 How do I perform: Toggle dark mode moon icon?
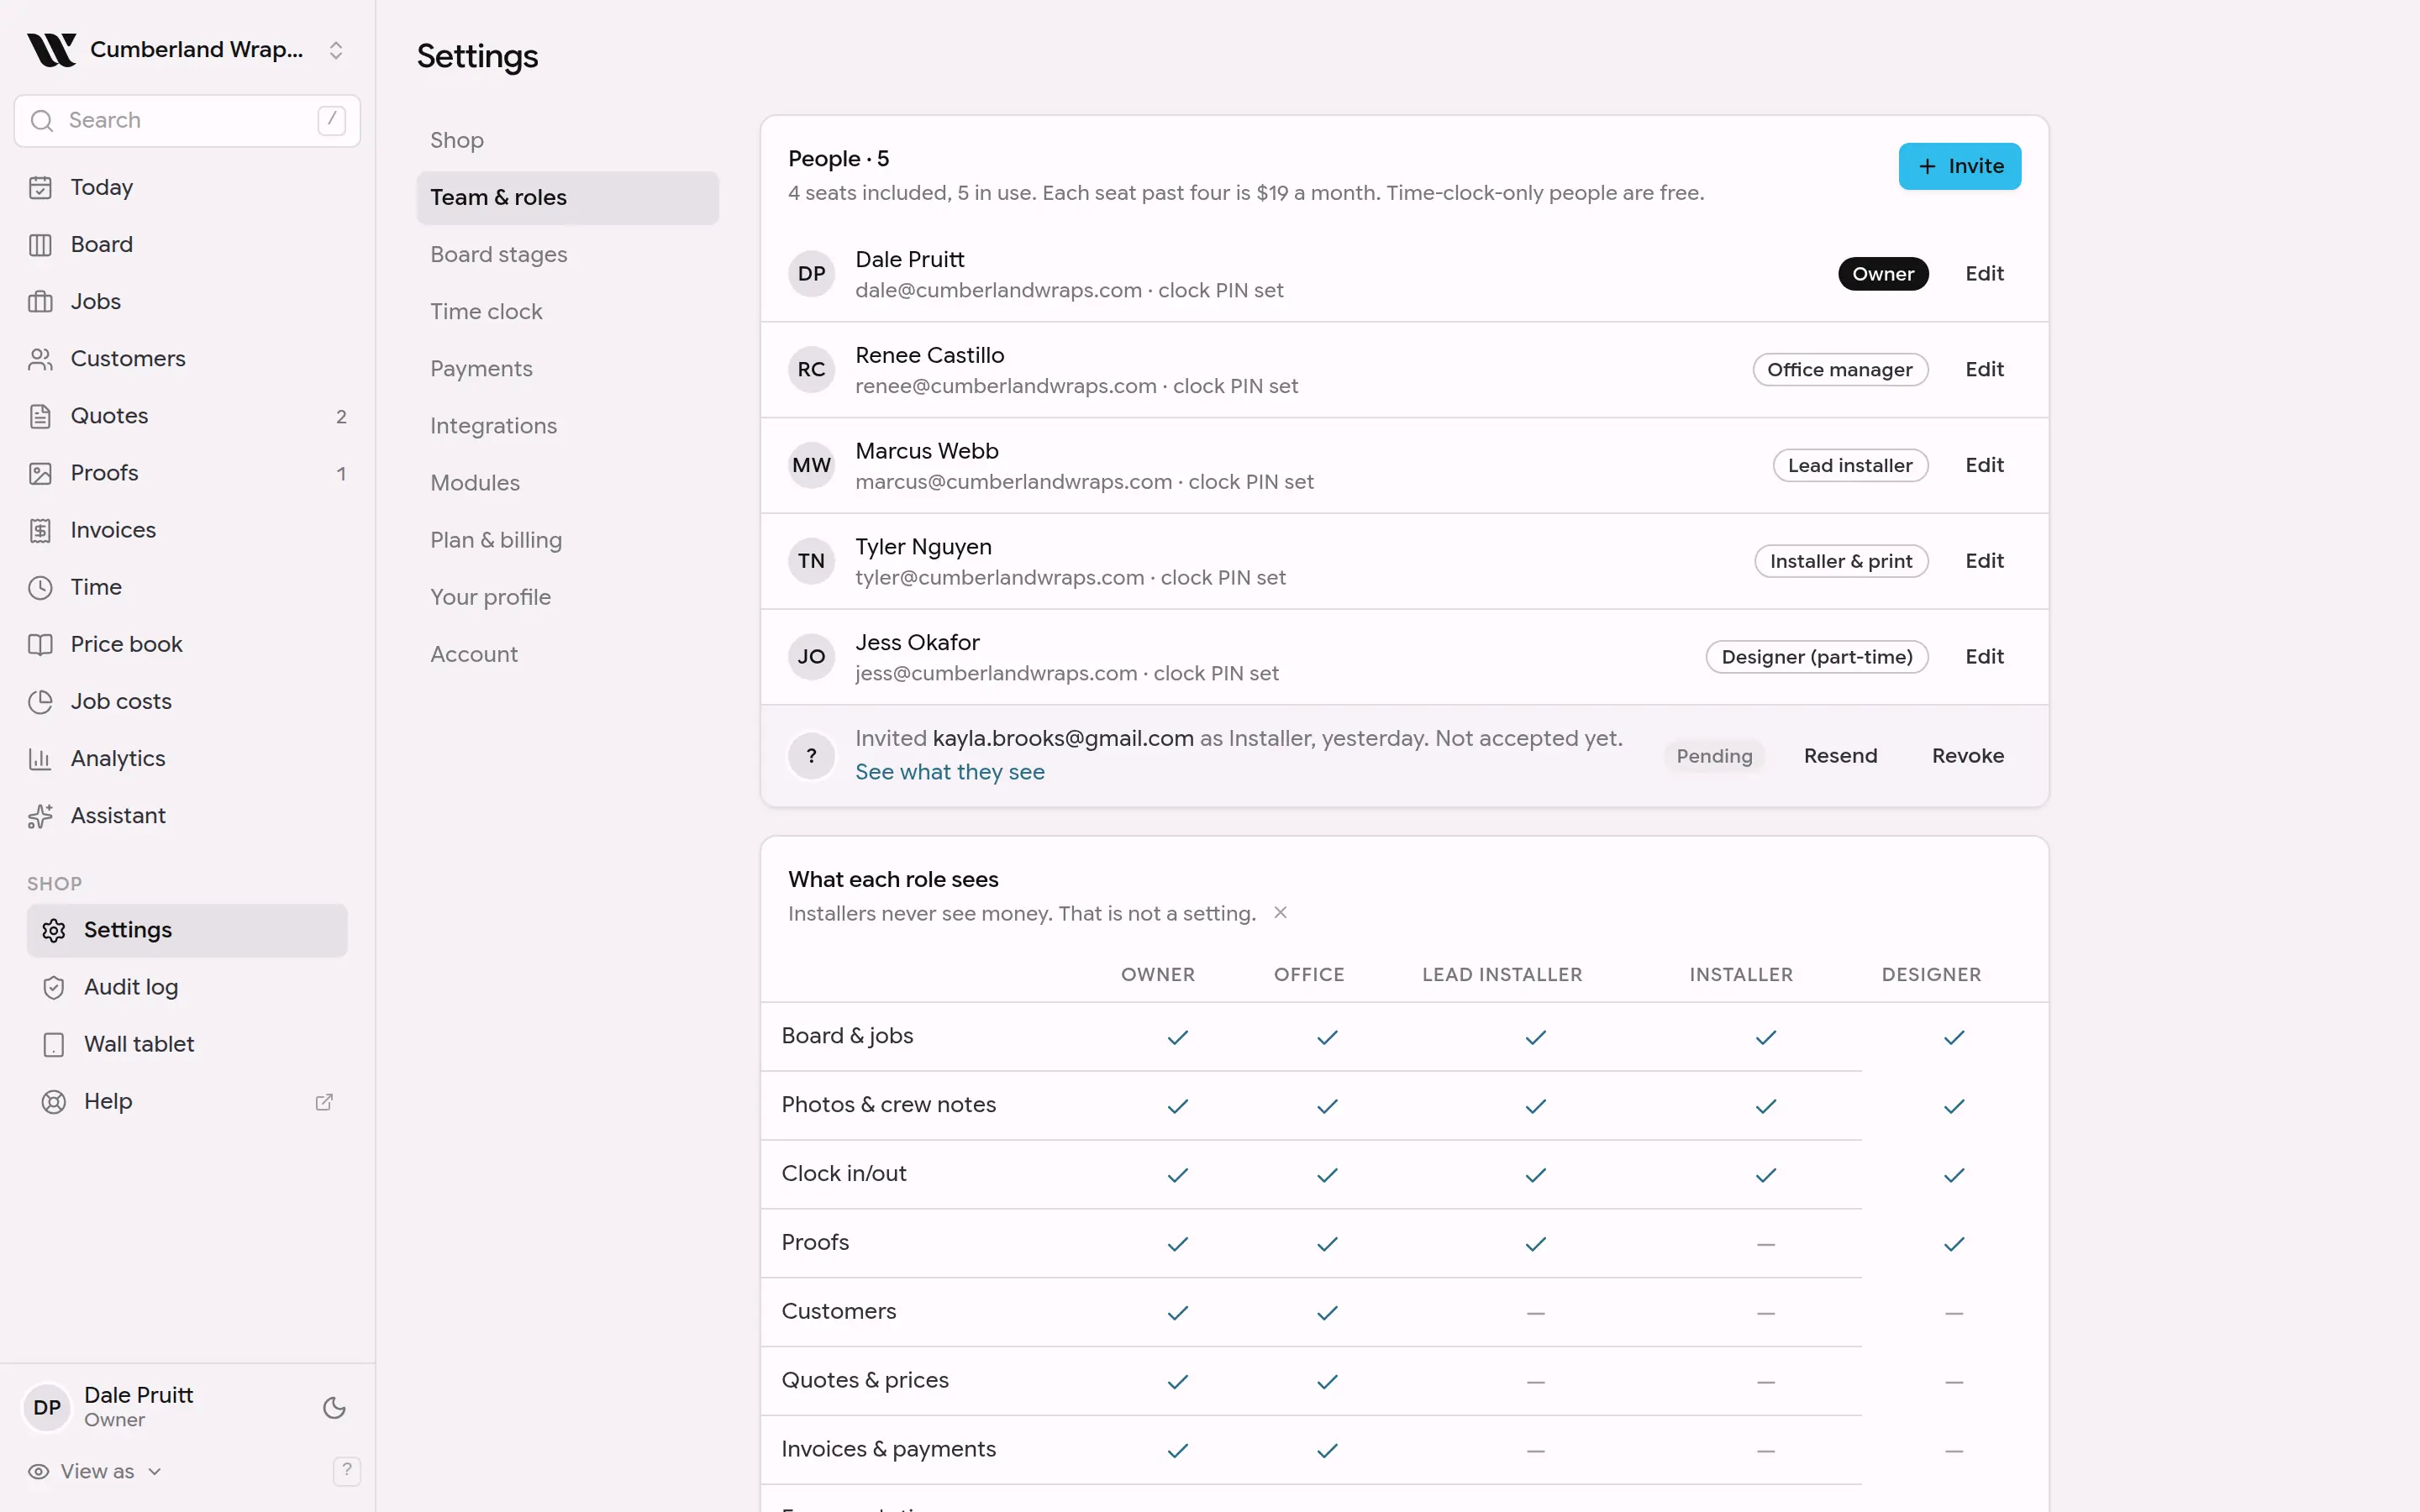334,1407
